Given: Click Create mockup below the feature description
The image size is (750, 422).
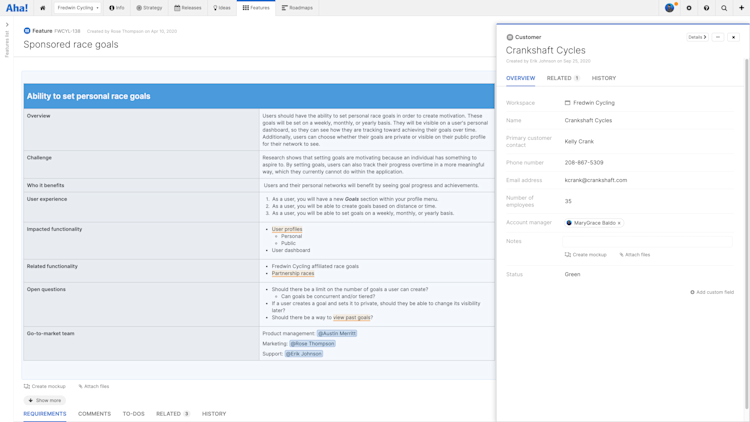Looking at the screenshot, I should click(45, 386).
